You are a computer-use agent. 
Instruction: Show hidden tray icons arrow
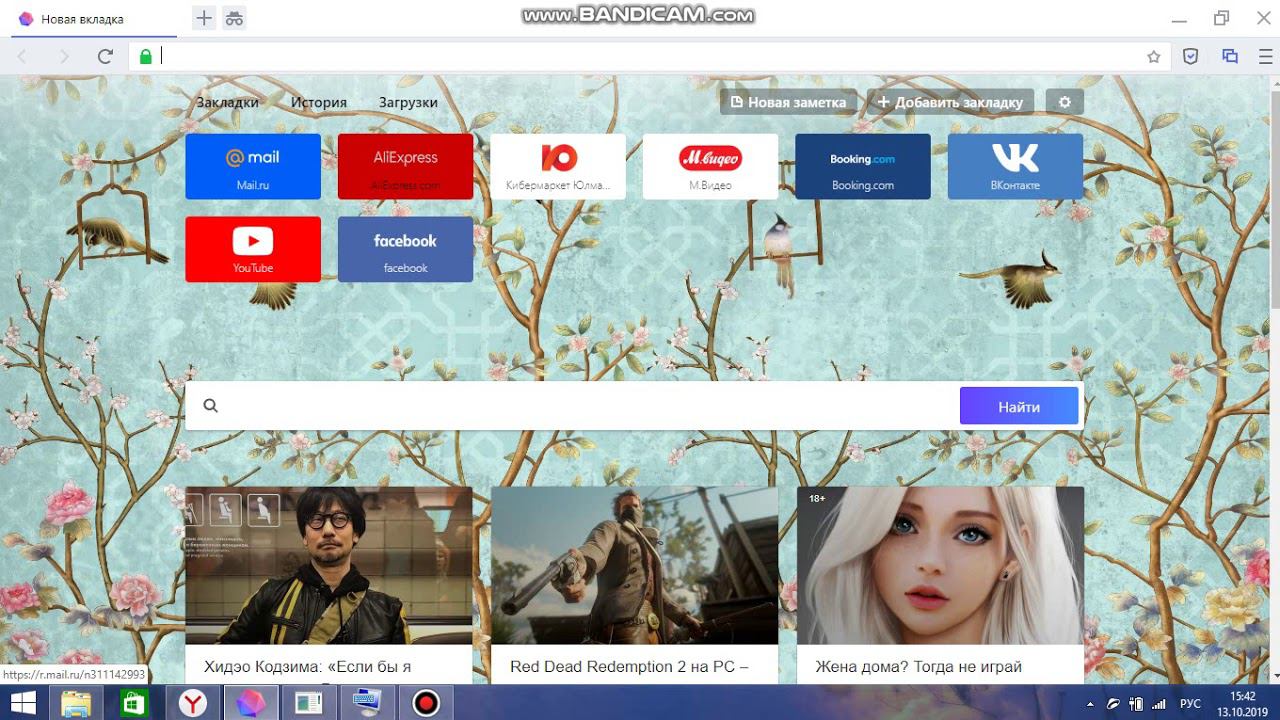point(1091,704)
